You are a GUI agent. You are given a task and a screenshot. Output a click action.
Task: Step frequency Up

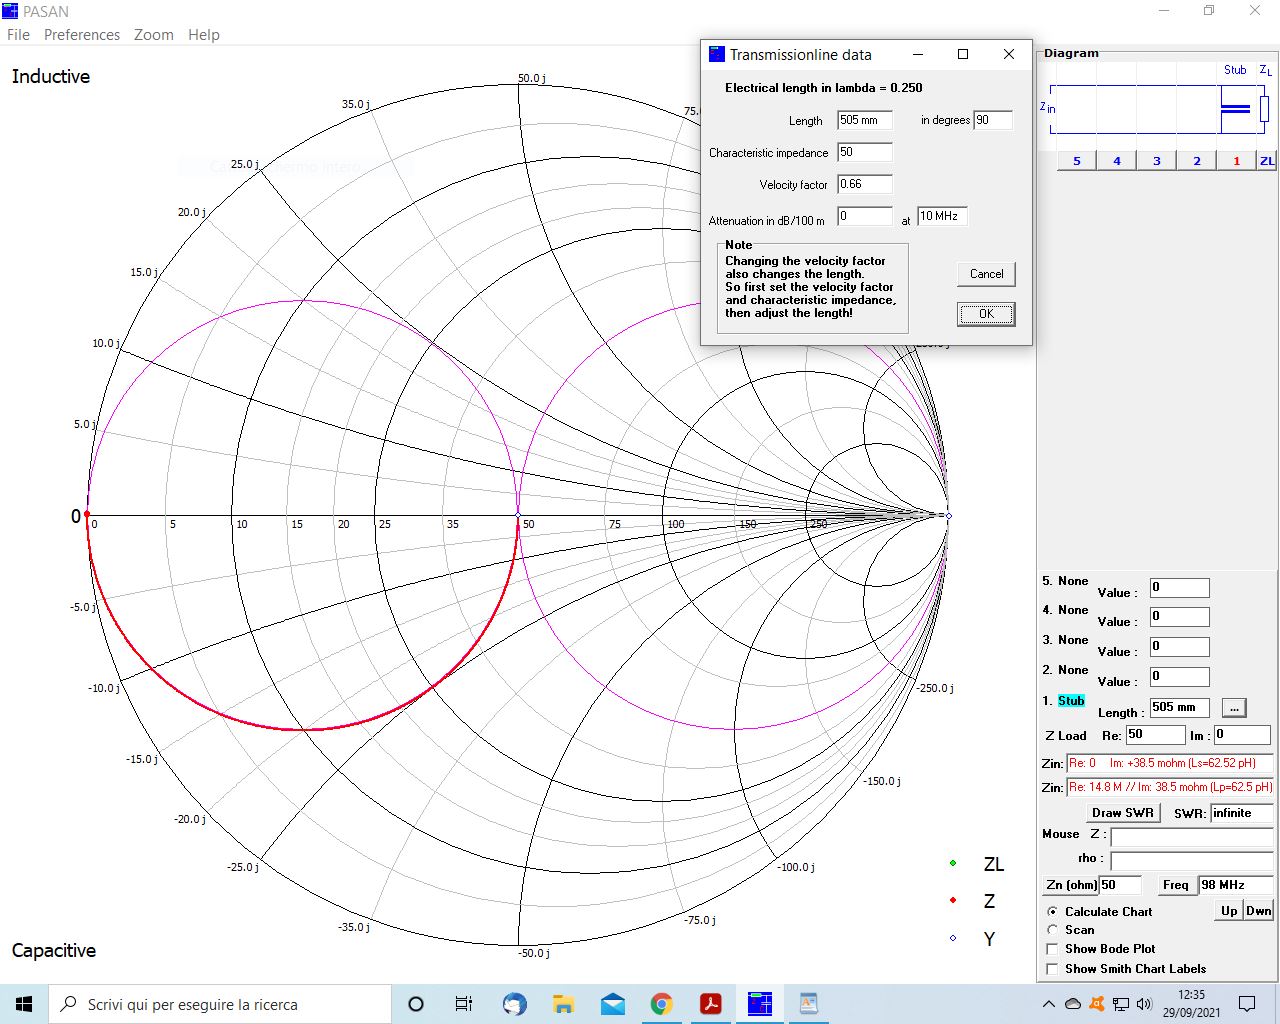tap(1229, 911)
